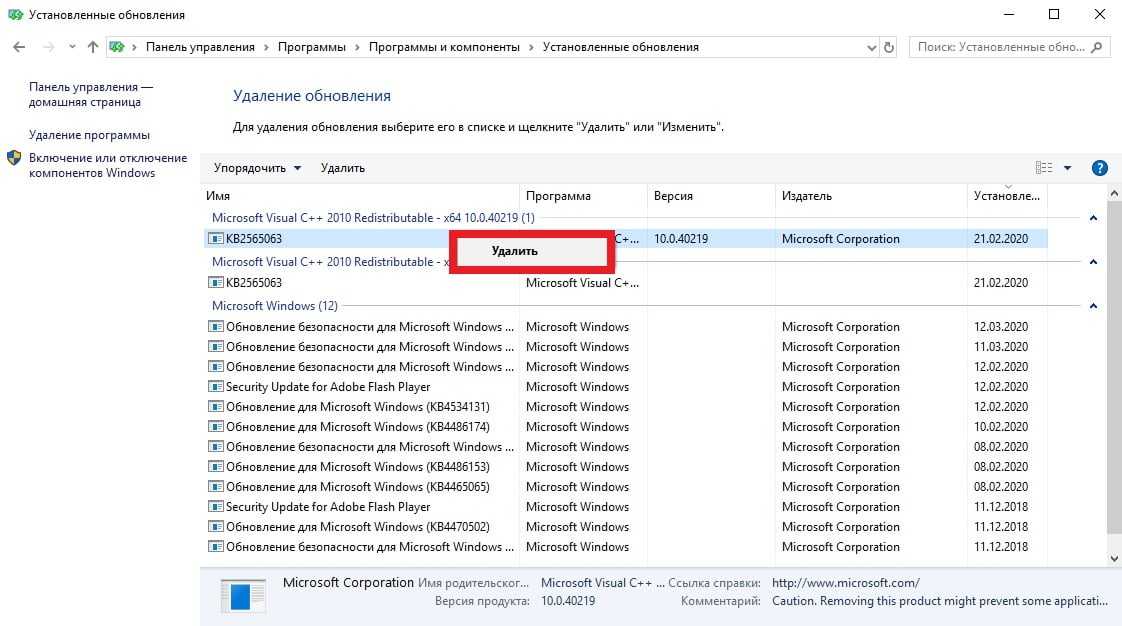Click the blue help question mark icon

point(1099,168)
